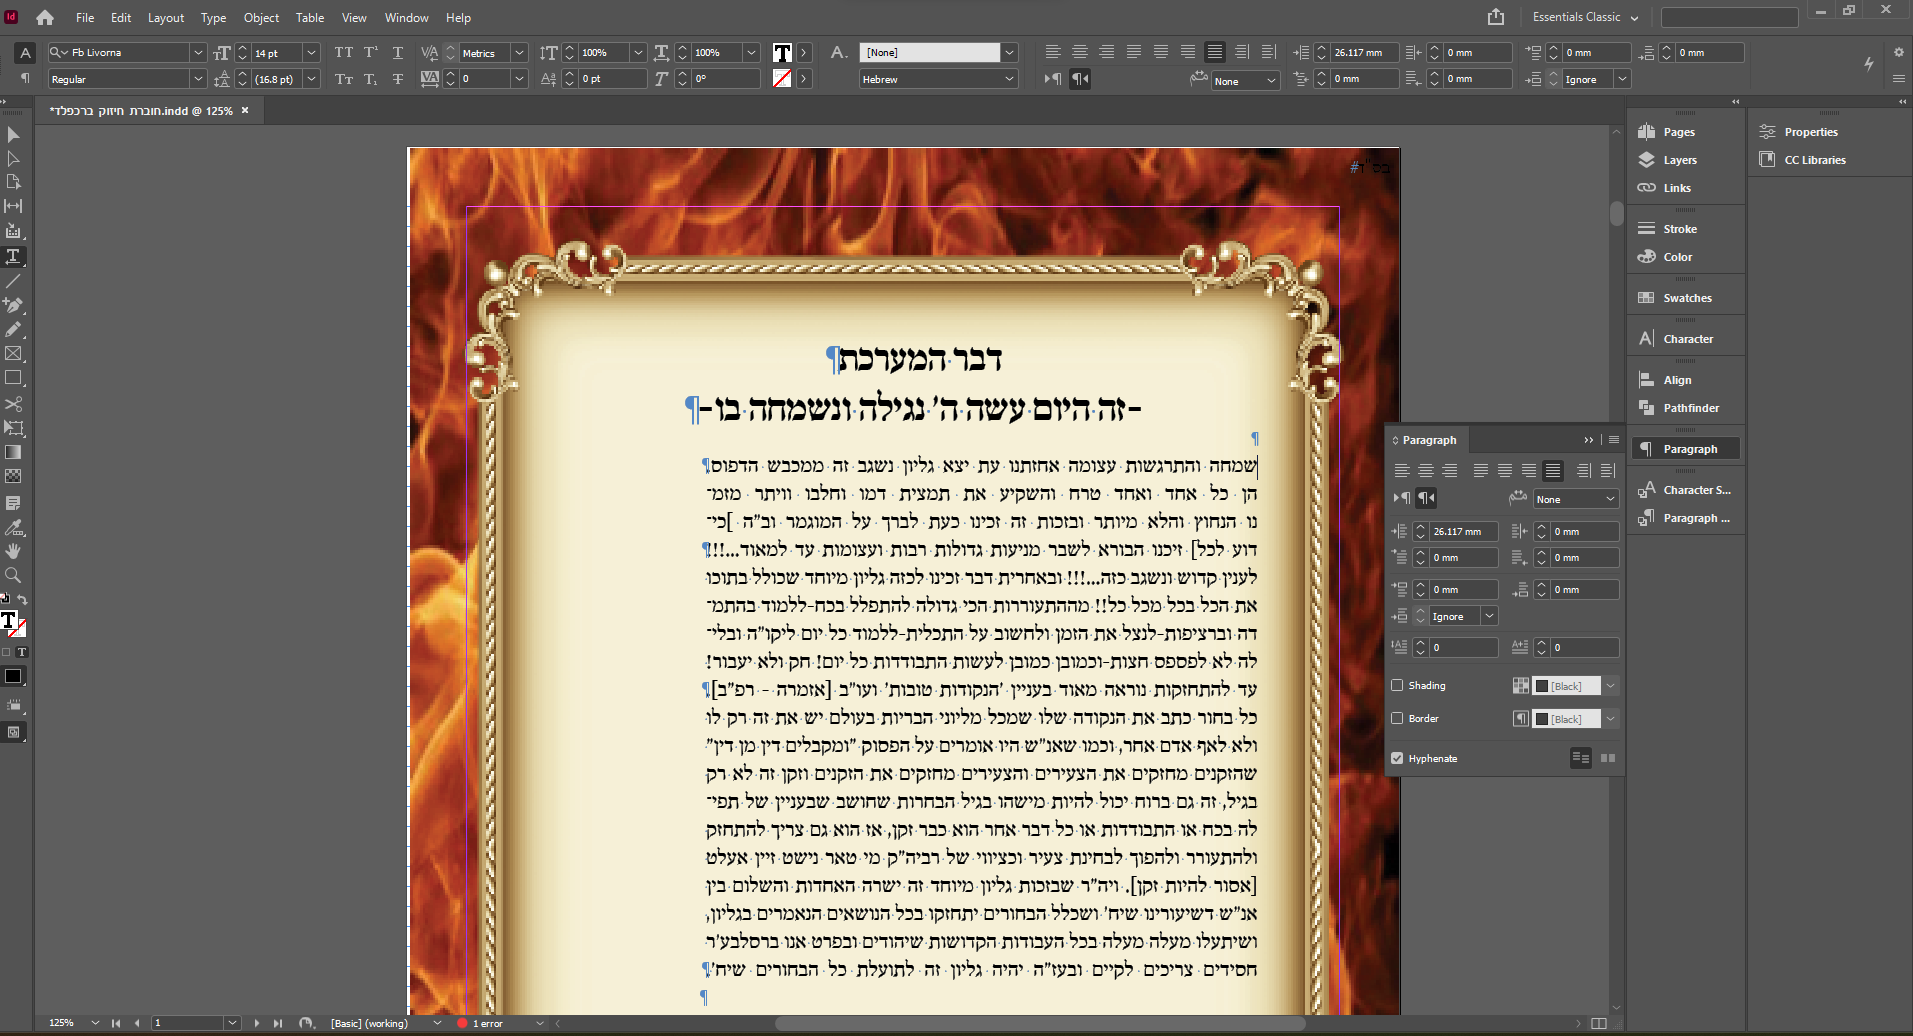Open the Object menu
The image size is (1913, 1036).
(261, 18)
